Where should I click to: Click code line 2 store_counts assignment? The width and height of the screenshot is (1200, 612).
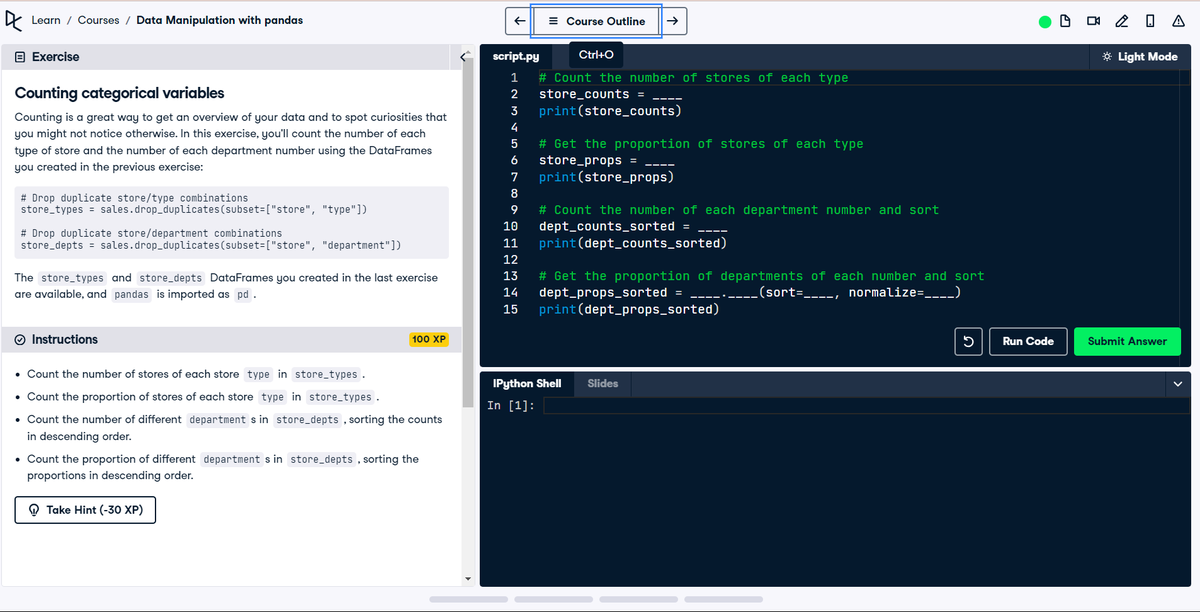pyautogui.click(x=610, y=94)
